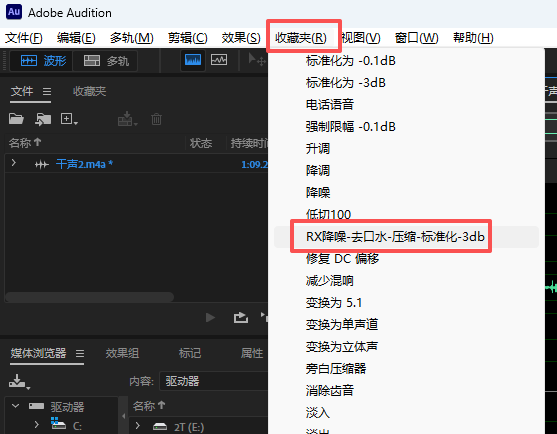Open the New File dropdown icon

tap(69, 119)
